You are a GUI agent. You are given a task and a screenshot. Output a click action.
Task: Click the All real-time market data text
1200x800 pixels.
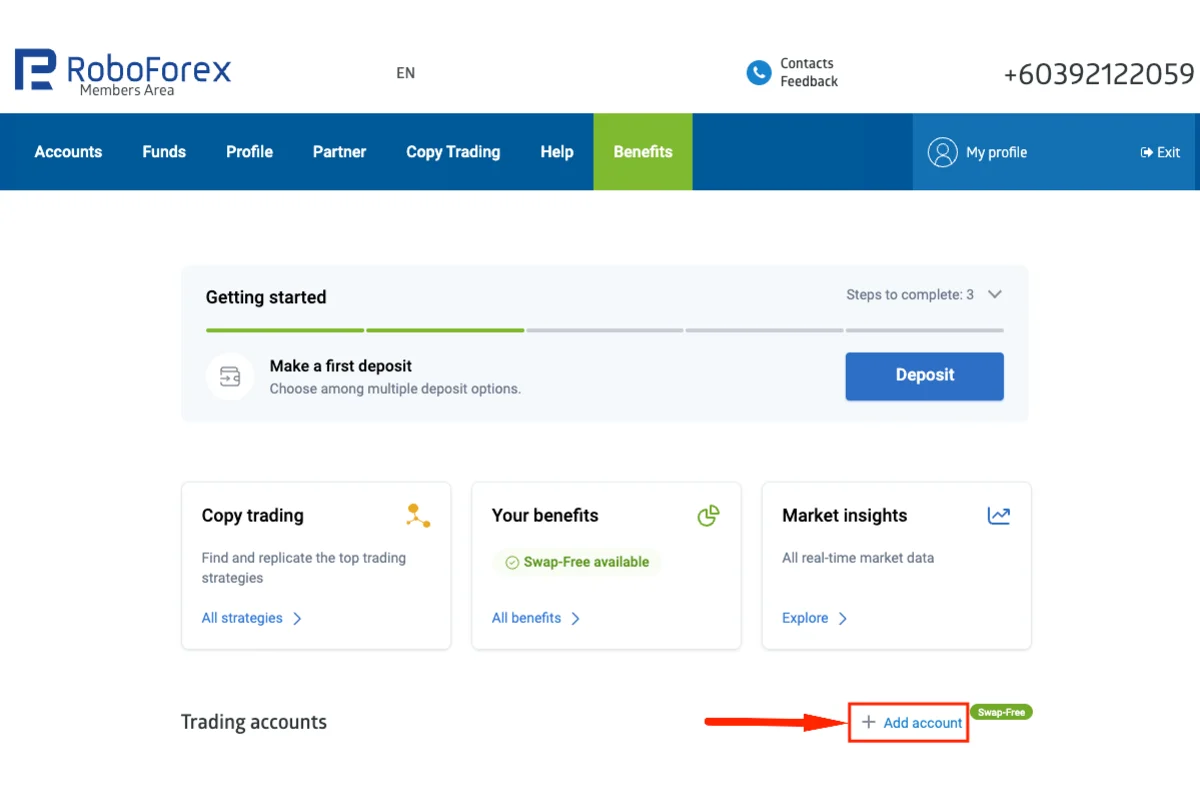coord(858,558)
